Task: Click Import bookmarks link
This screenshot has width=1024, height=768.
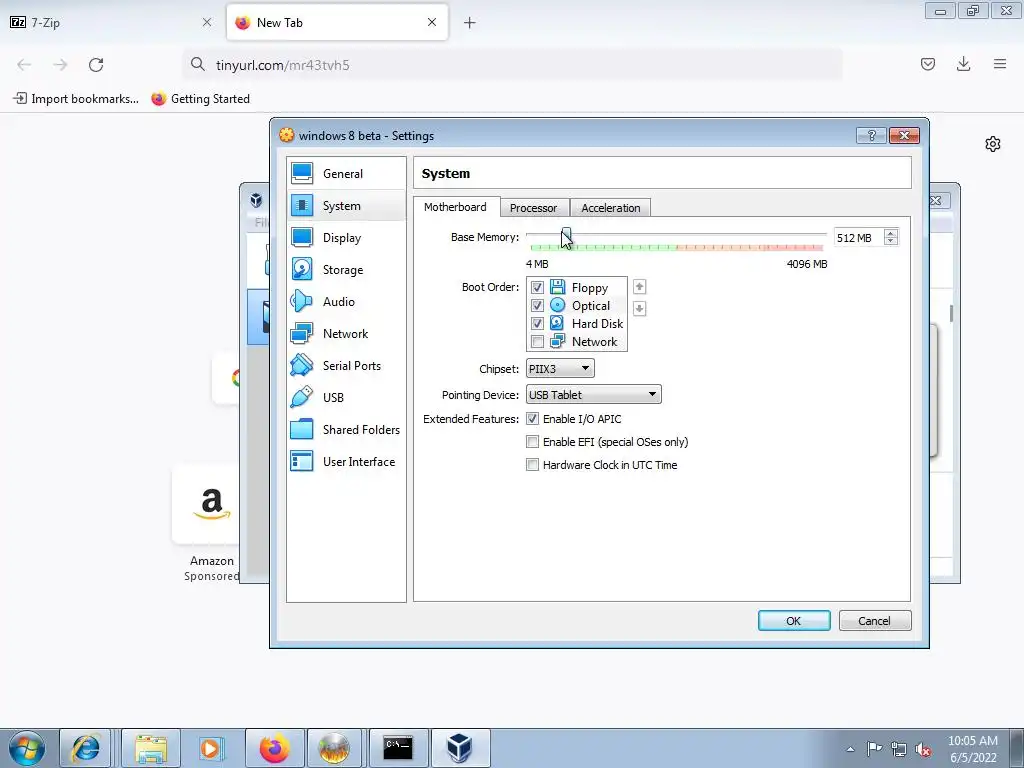Action: [76, 99]
